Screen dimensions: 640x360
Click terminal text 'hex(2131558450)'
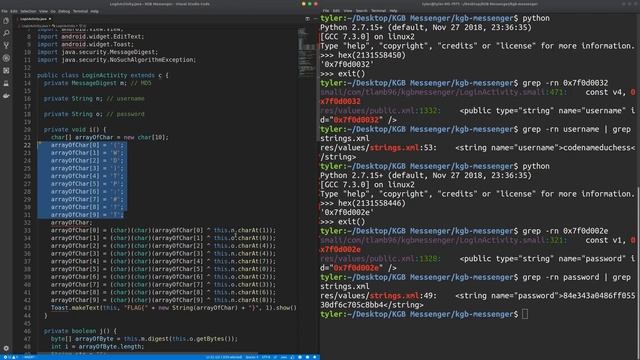point(372,55)
